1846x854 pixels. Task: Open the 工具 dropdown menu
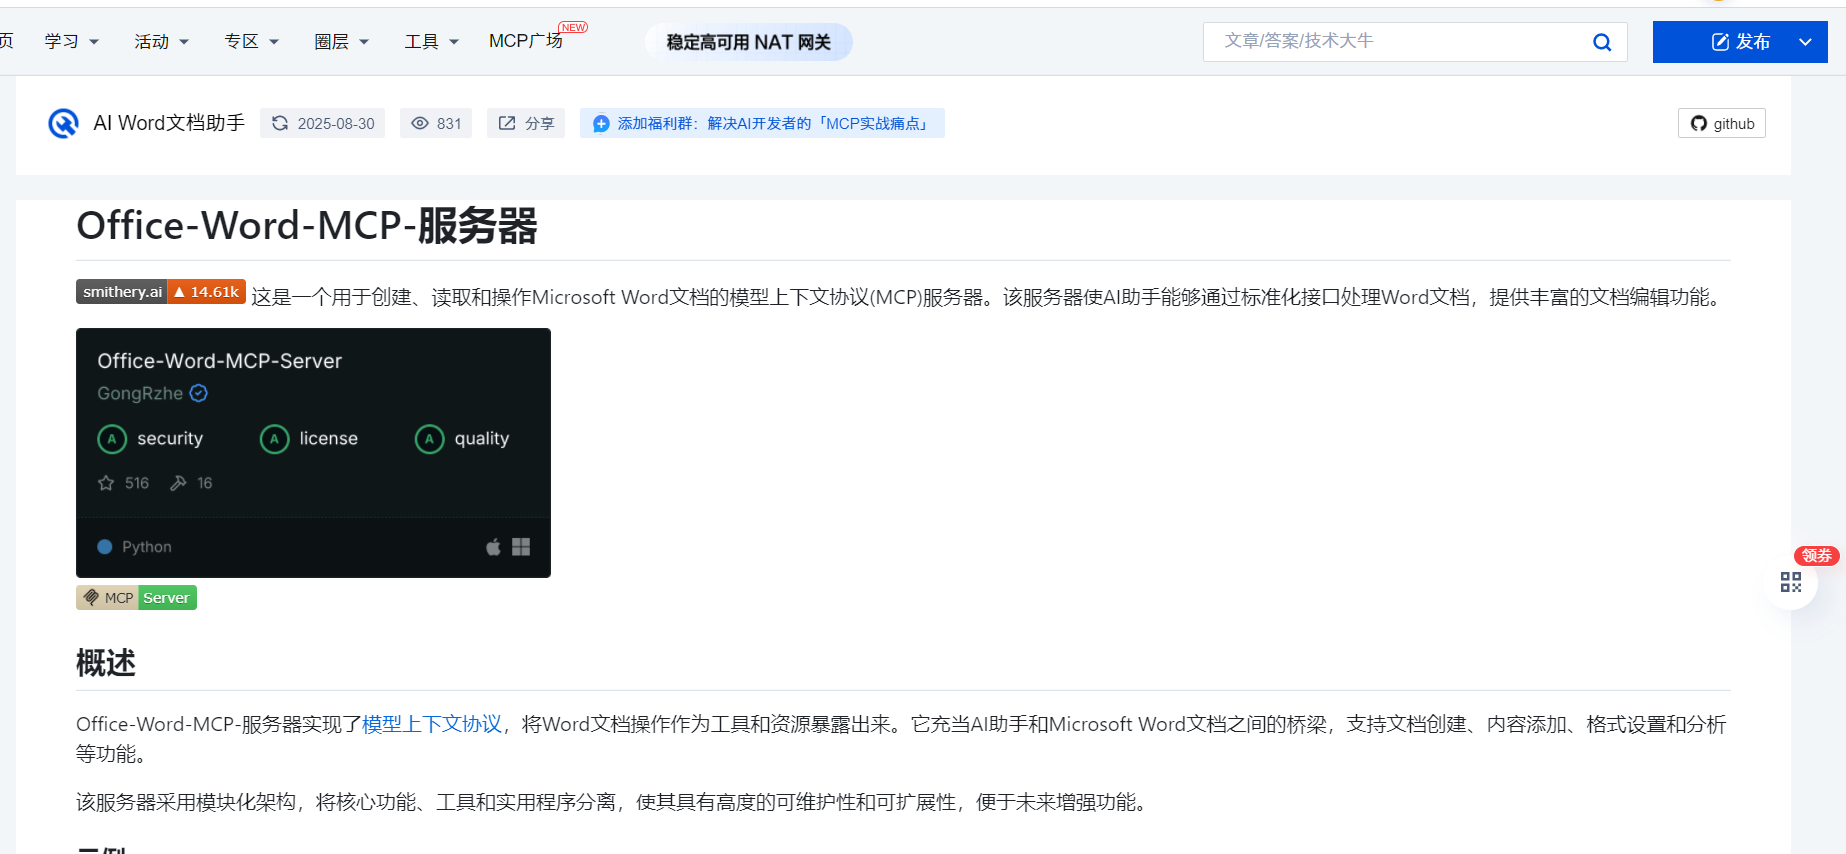click(x=432, y=41)
